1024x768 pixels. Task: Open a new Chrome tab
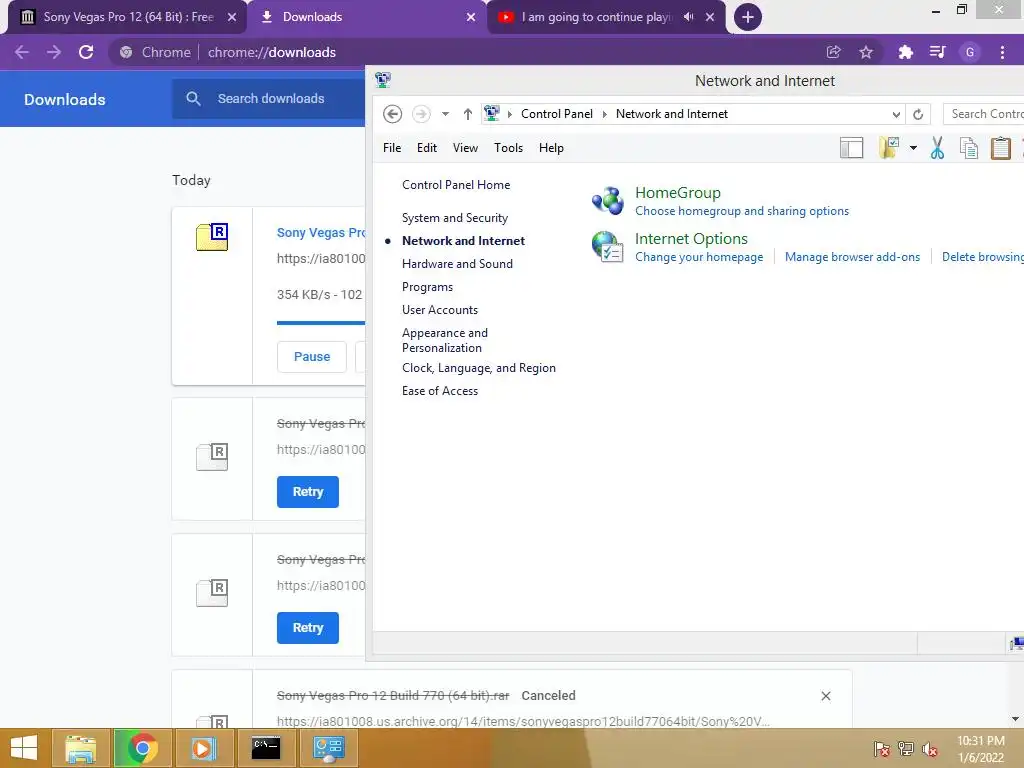pyautogui.click(x=748, y=17)
